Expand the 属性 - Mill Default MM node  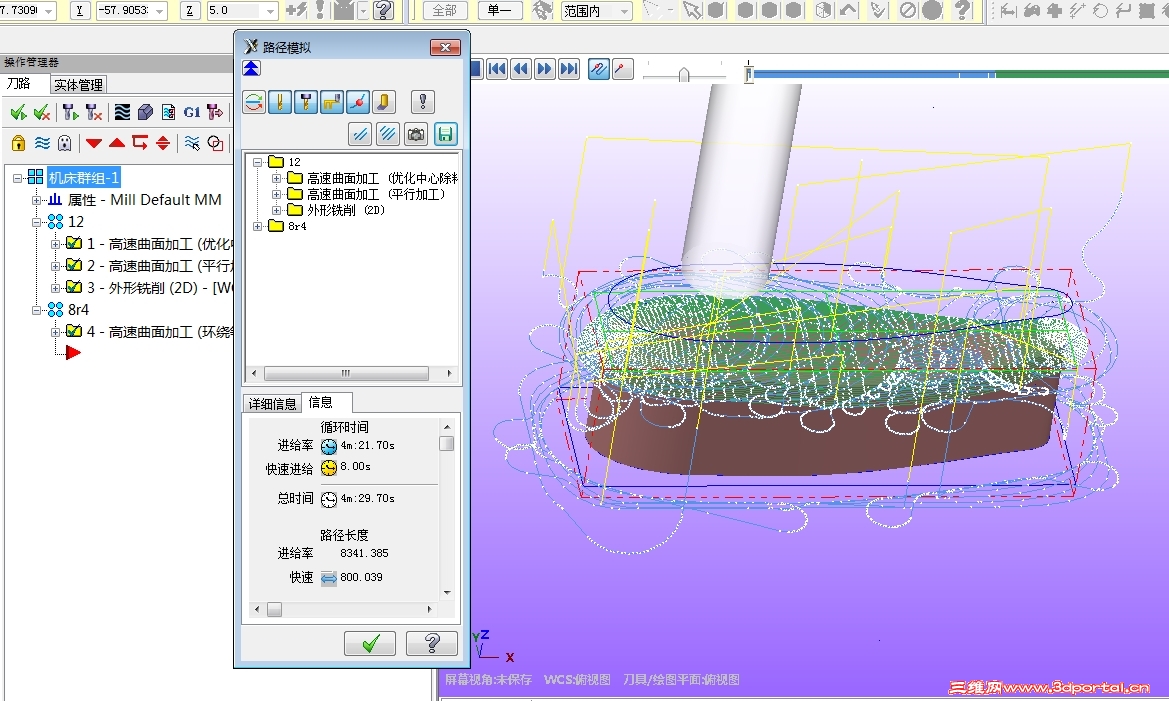pyautogui.click(x=36, y=200)
